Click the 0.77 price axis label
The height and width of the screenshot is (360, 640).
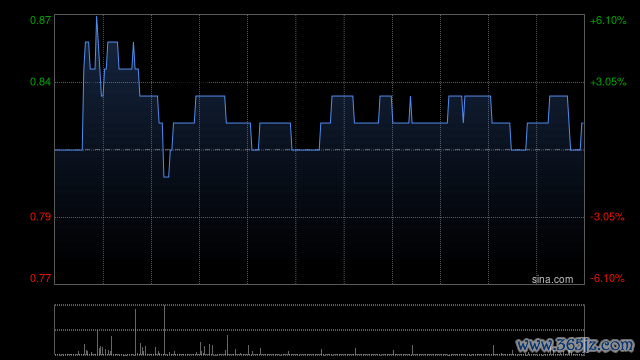pyautogui.click(x=40, y=278)
